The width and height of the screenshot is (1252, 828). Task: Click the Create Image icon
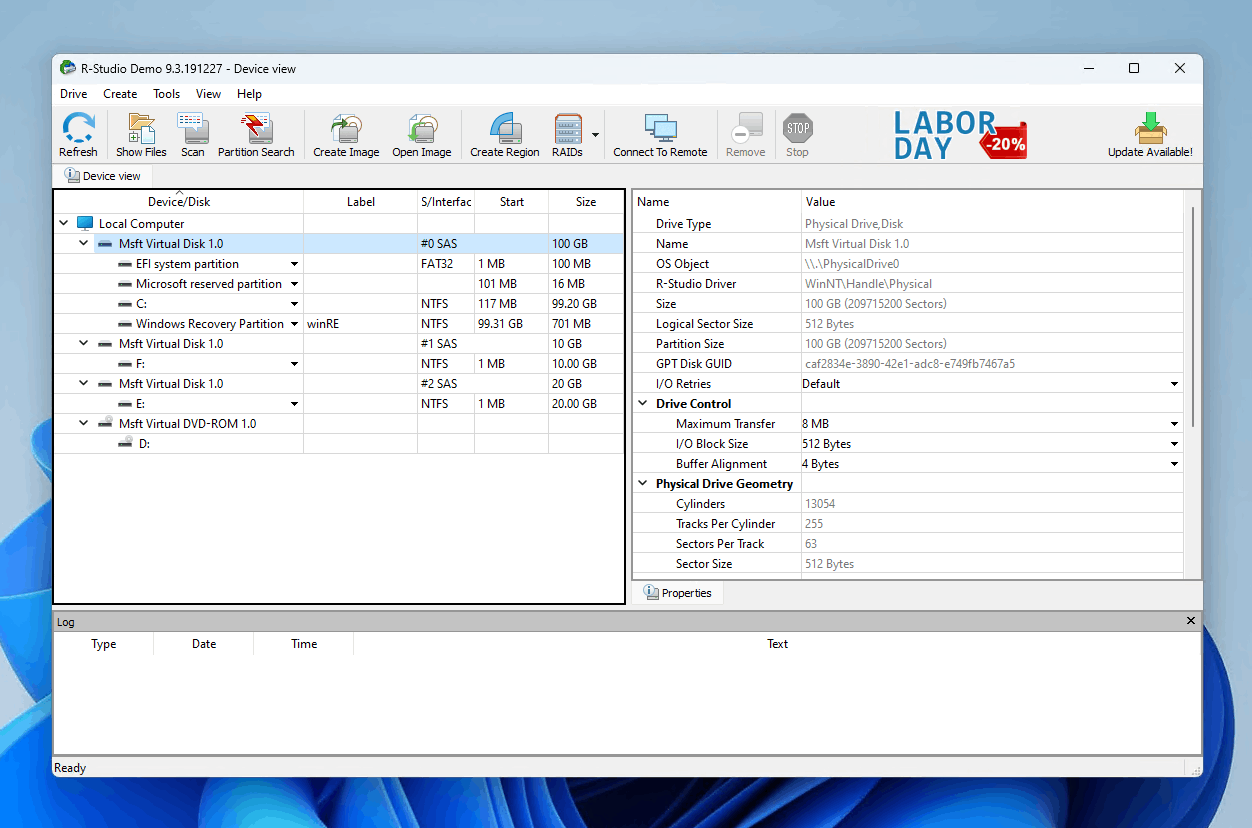tap(346, 134)
